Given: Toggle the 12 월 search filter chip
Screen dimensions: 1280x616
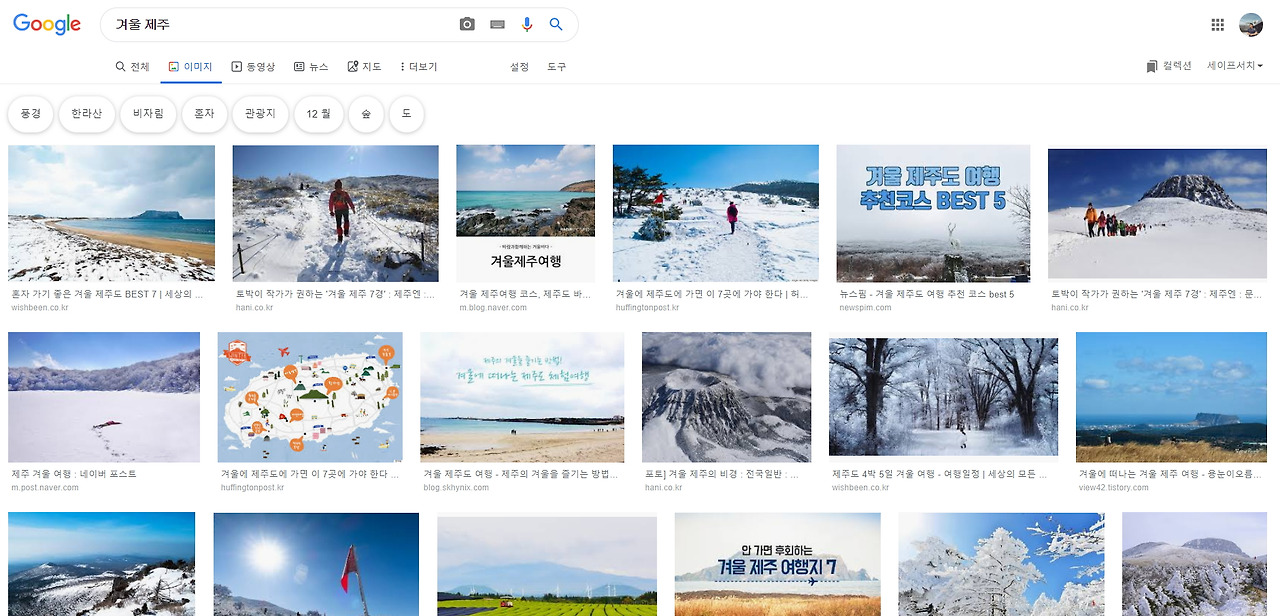Looking at the screenshot, I should coord(318,113).
